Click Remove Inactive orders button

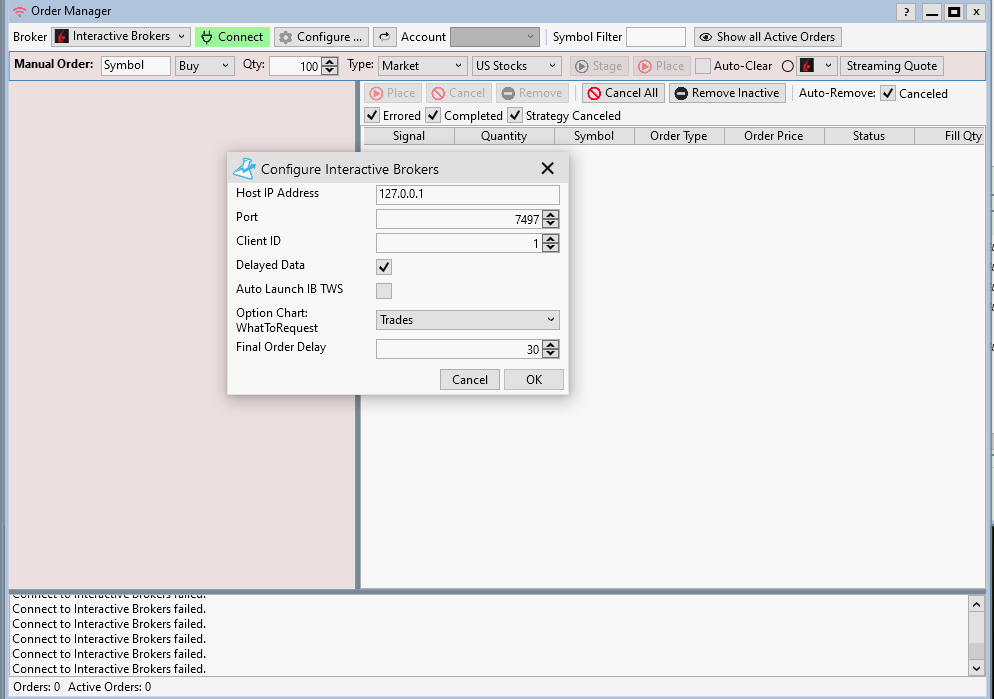click(x=726, y=93)
